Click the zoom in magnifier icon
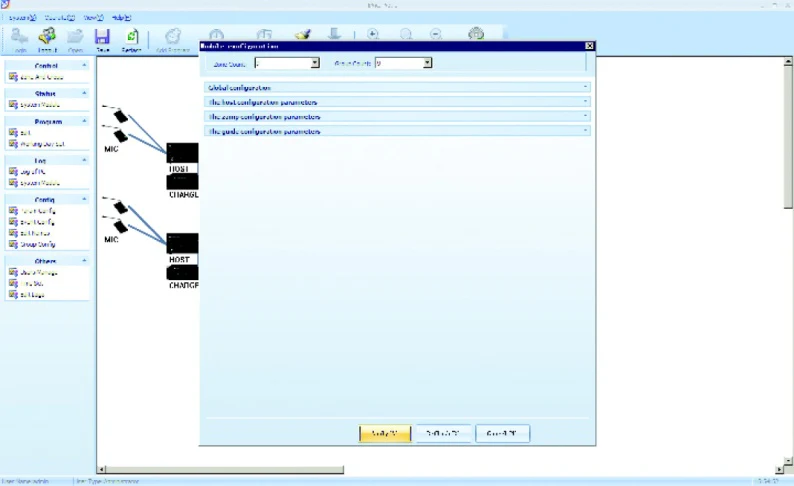Screen dimensions: 794x486 coord(373,34)
